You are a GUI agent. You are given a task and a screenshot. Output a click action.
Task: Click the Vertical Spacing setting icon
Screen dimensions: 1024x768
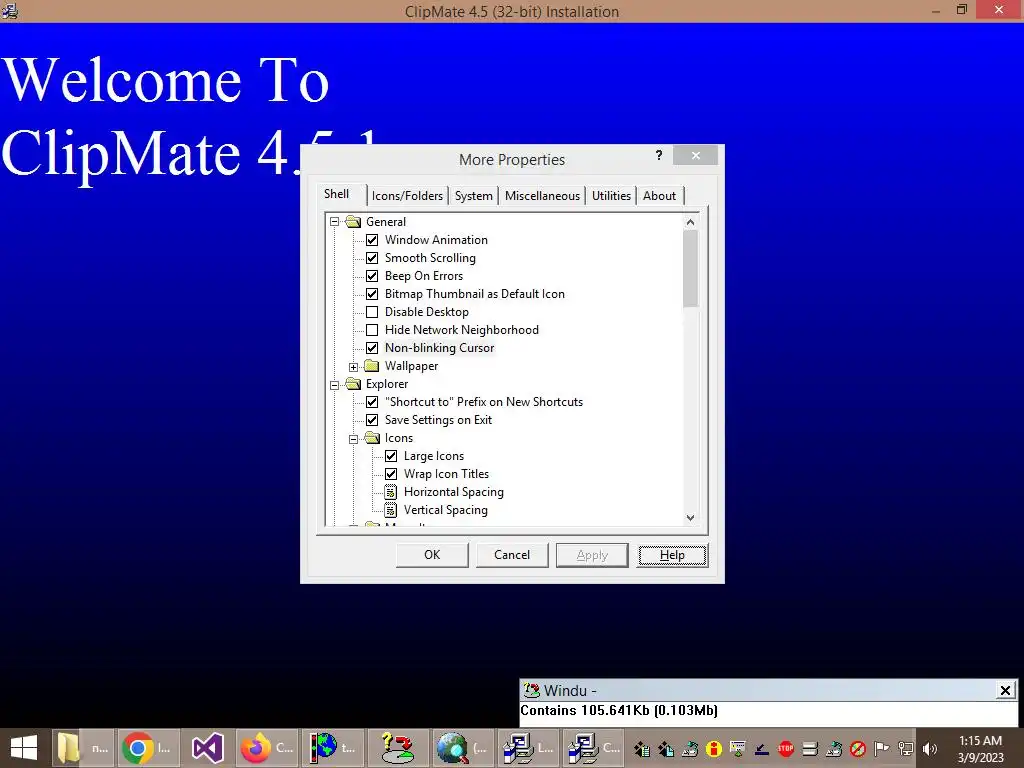[x=391, y=509]
